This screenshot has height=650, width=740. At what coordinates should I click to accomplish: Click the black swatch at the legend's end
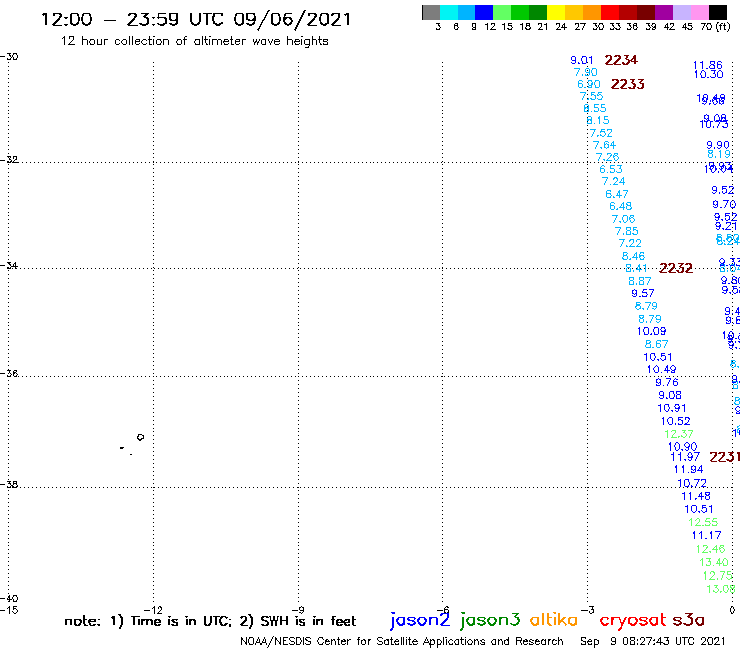[x=718, y=12]
